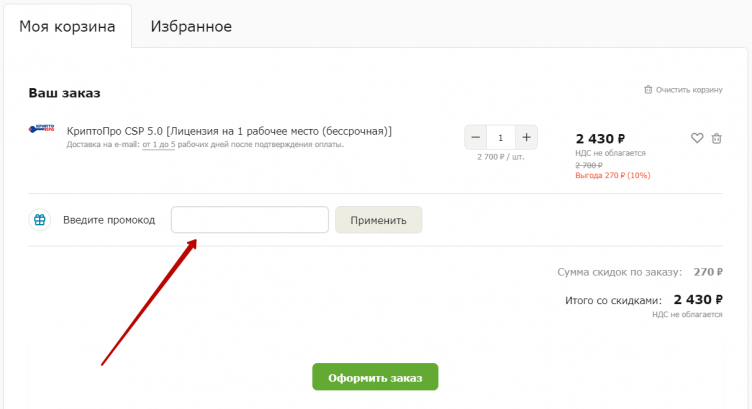Decrease quantity with the minus button
752x409 pixels.
click(x=475, y=138)
